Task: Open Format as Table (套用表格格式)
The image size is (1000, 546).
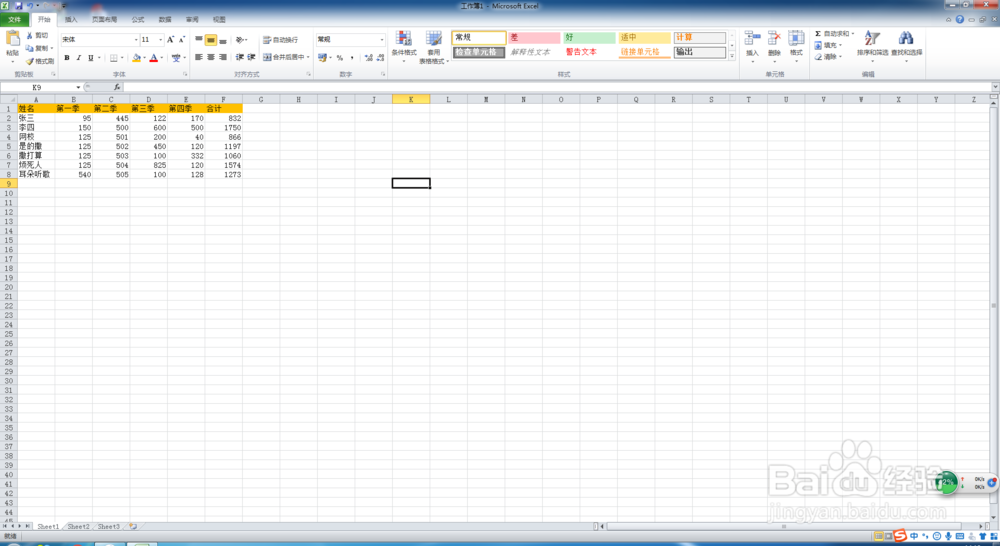Action: (434, 47)
